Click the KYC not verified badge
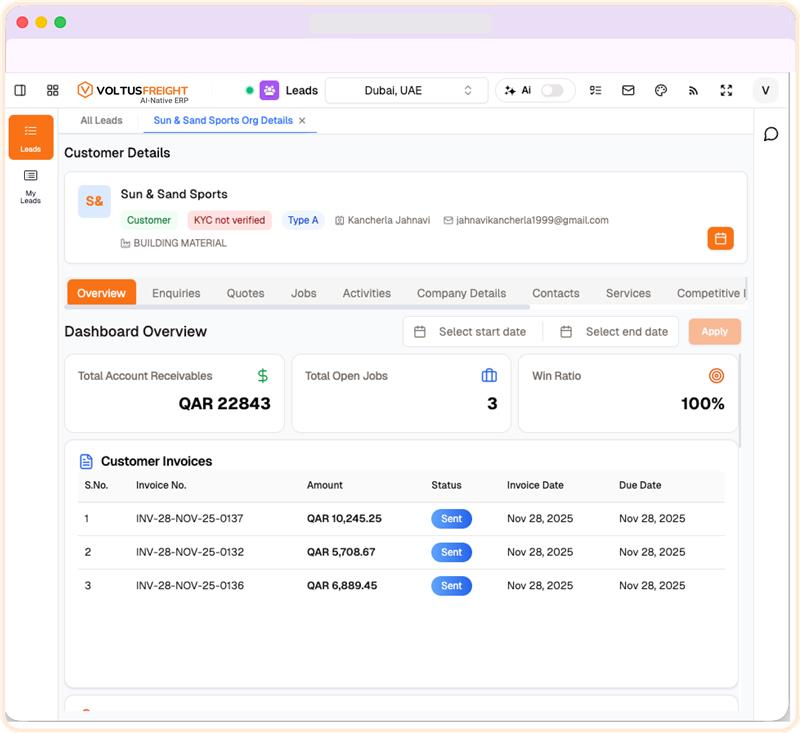The image size is (800, 733). (230, 220)
